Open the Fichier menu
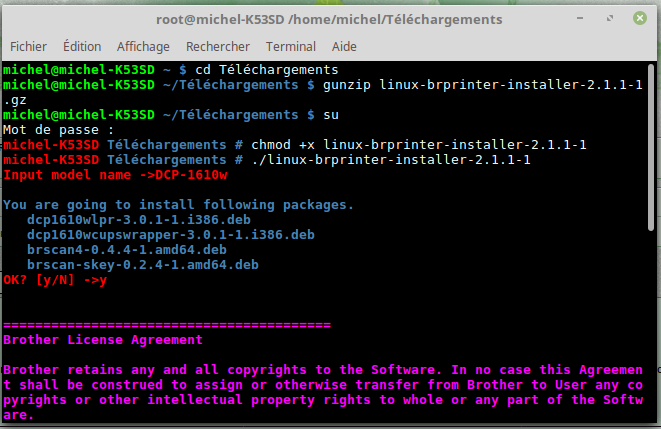This screenshot has width=661, height=429. pos(28,46)
